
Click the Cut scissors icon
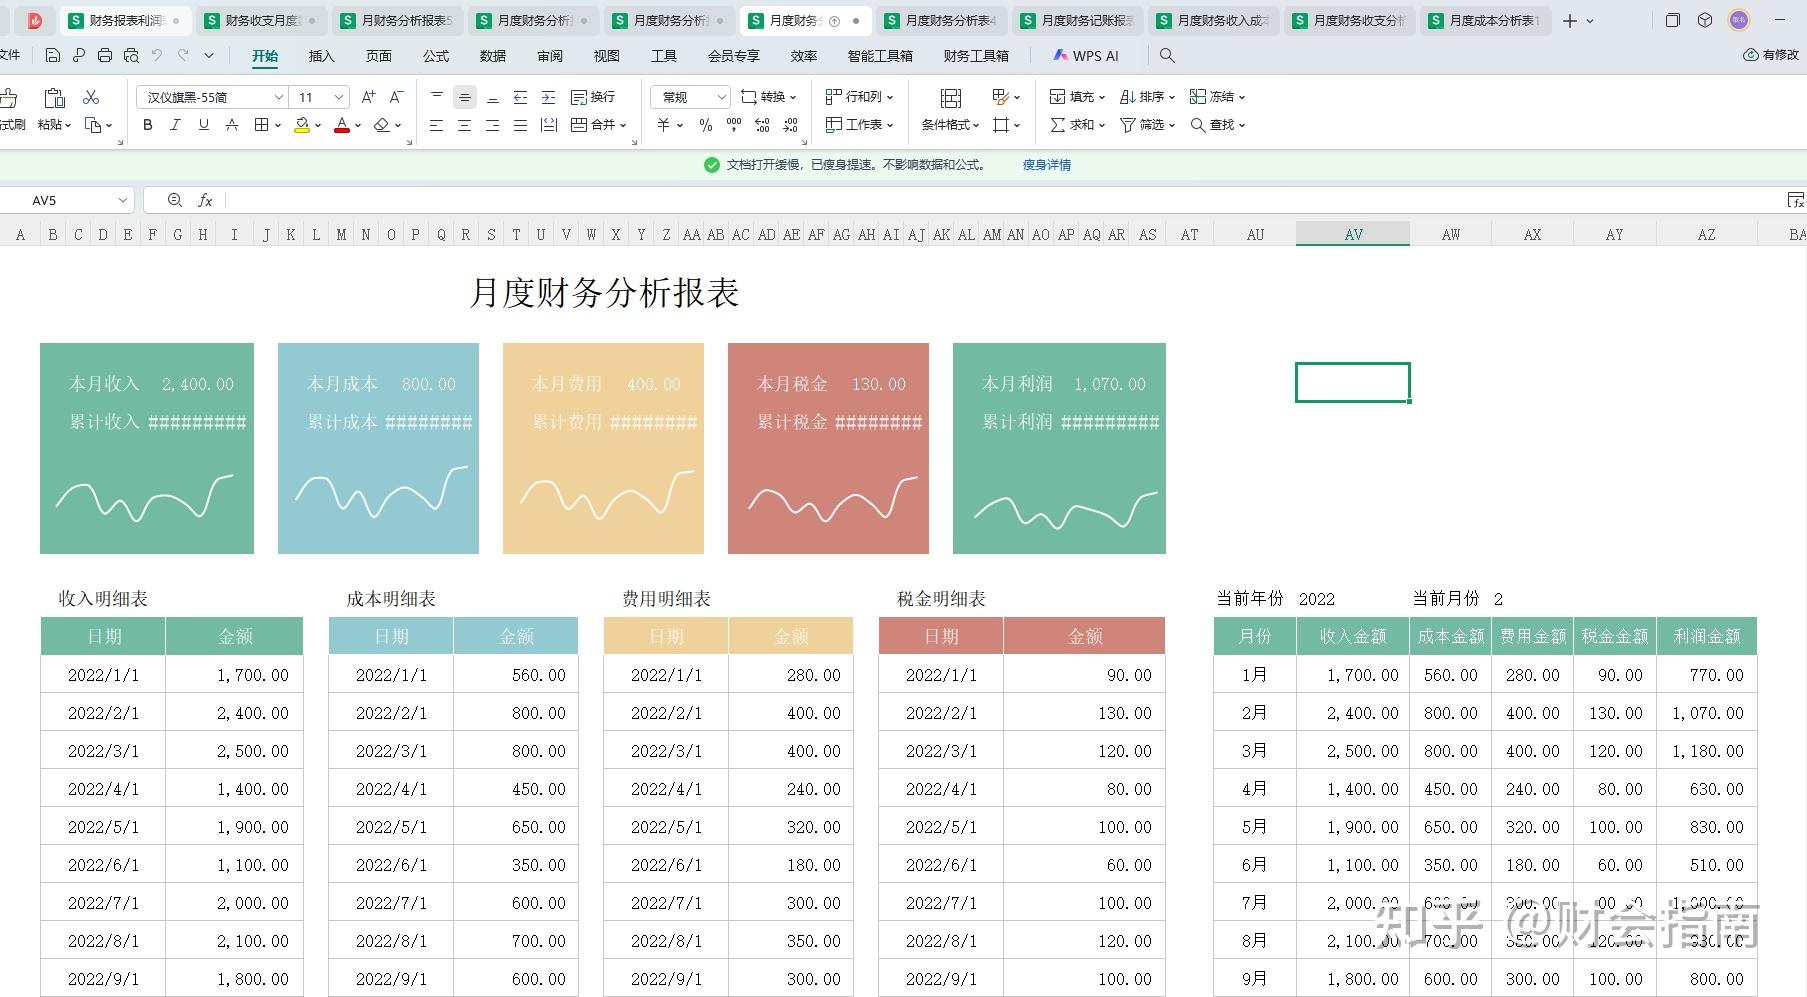pyautogui.click(x=91, y=97)
